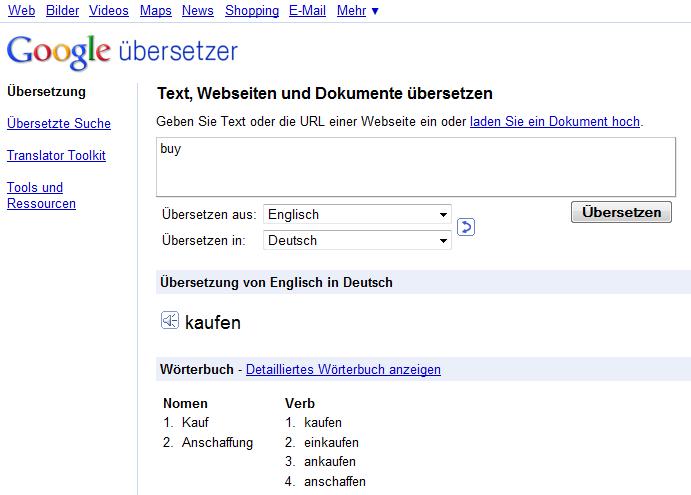Select News in the top bar

tap(198, 11)
